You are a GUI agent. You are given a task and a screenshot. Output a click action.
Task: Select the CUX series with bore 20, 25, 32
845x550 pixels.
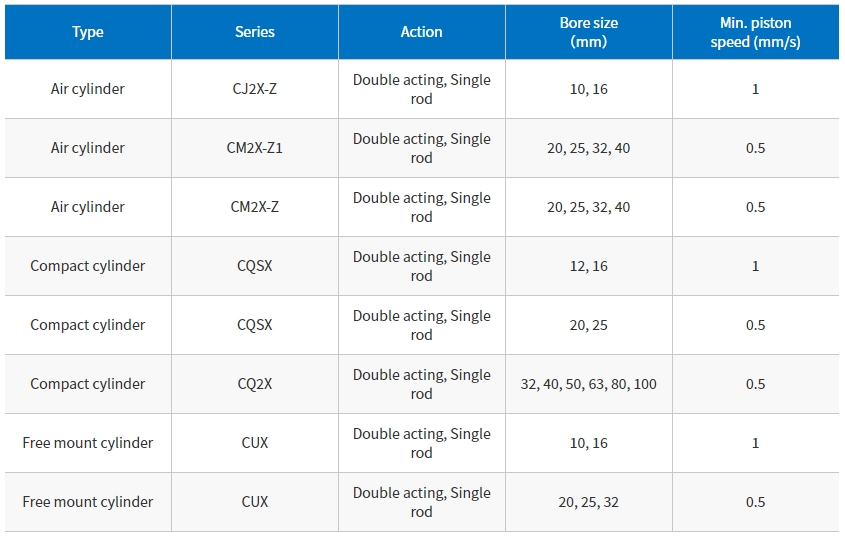(x=255, y=502)
